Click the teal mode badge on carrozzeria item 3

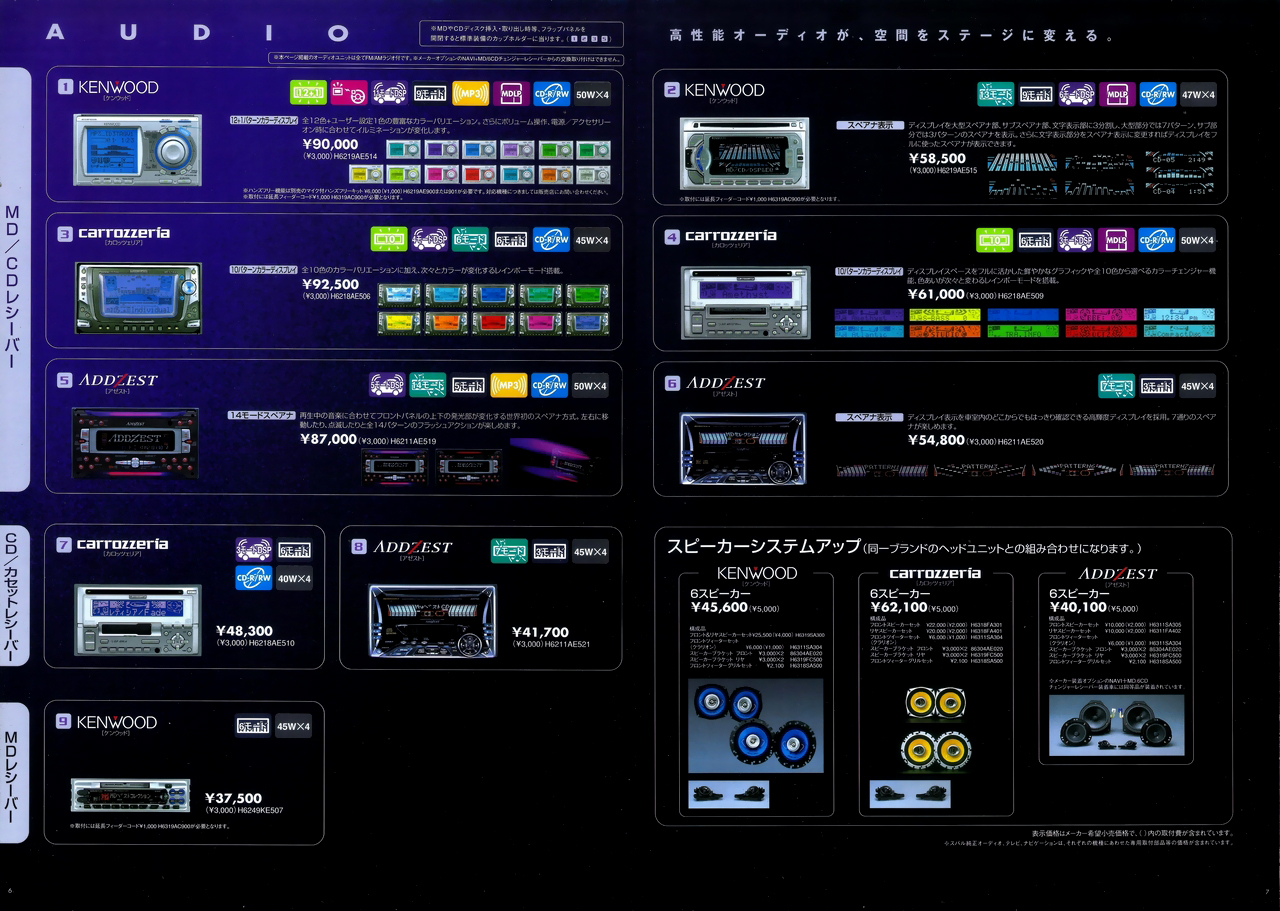pos(470,239)
